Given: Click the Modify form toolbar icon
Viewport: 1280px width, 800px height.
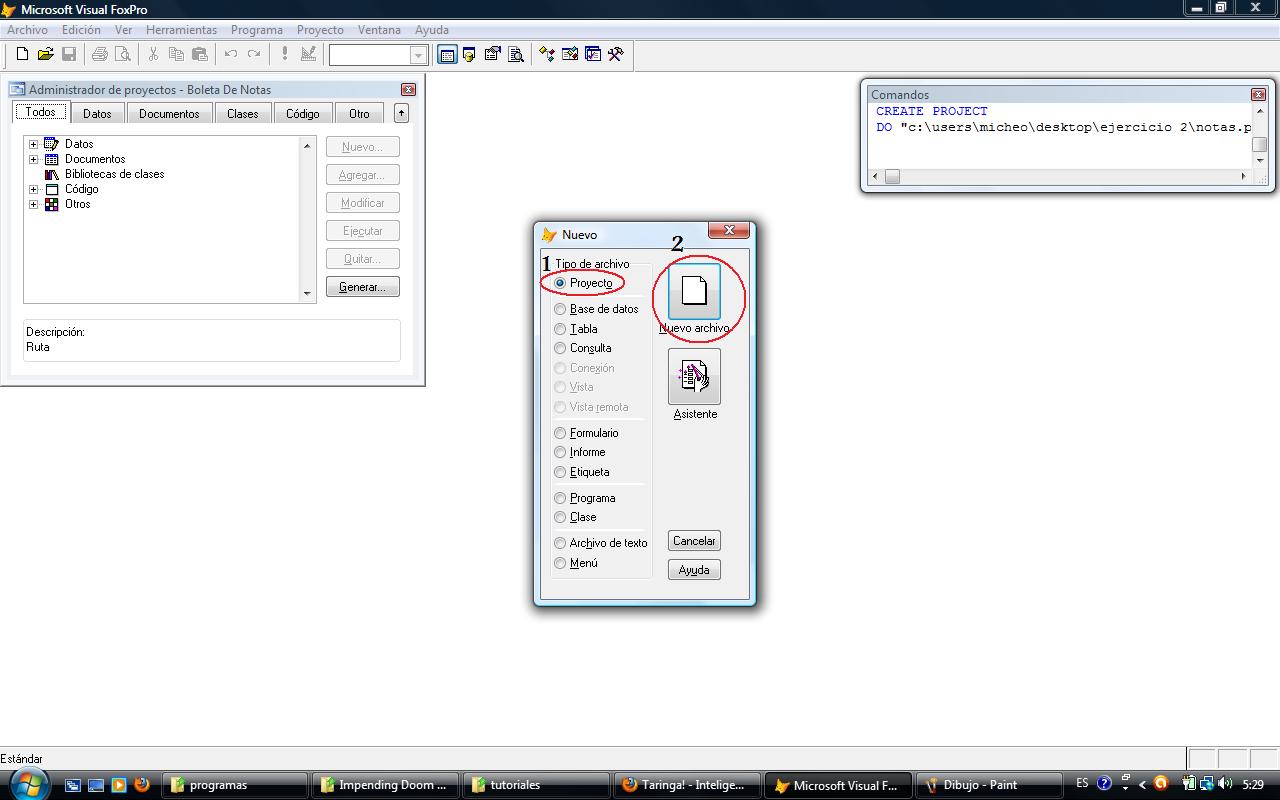Looking at the screenshot, I should tap(308, 54).
